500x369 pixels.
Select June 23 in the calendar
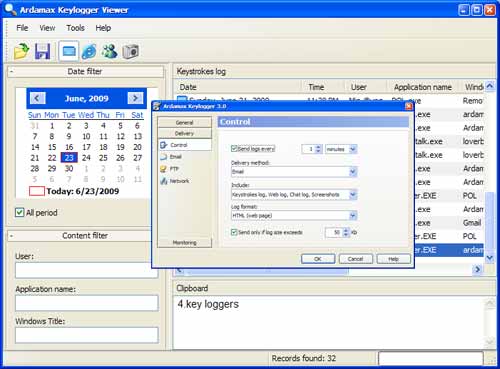pyautogui.click(x=69, y=158)
